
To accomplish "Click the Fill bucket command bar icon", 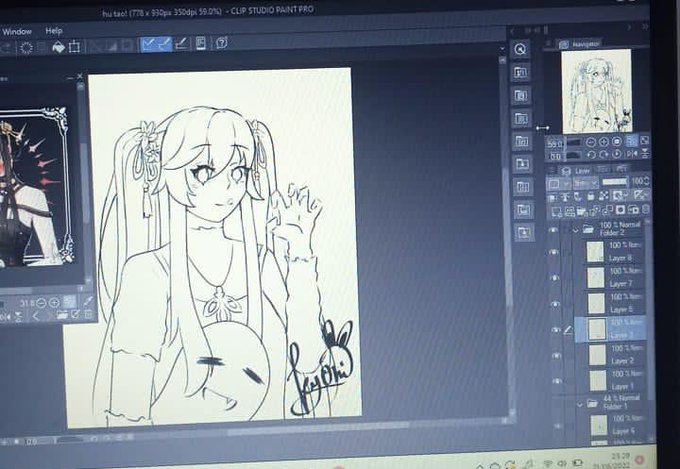I will 58,46.
